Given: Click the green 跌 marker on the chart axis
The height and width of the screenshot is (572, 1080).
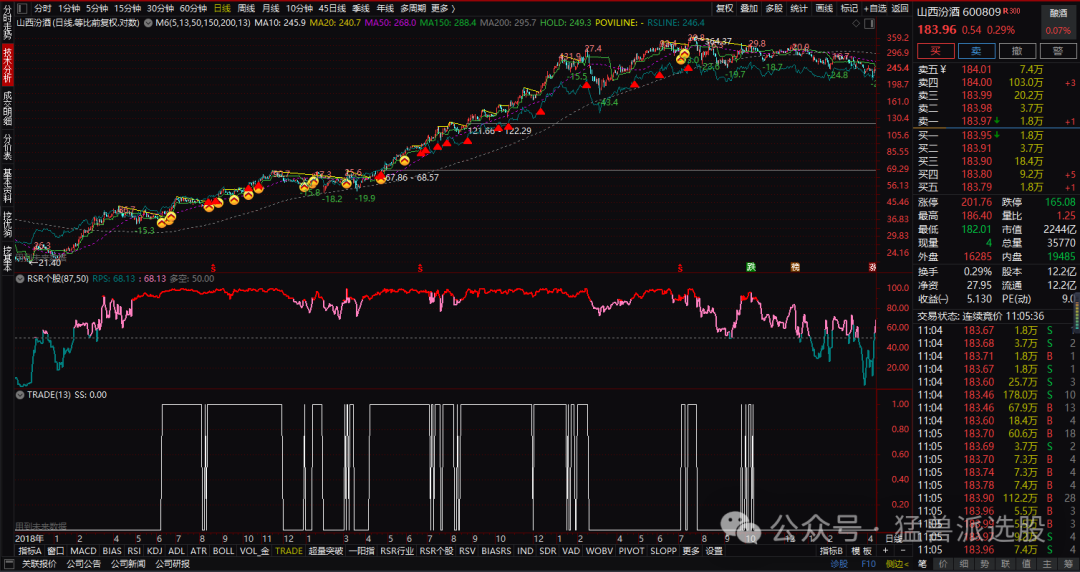Looking at the screenshot, I should coord(751,267).
